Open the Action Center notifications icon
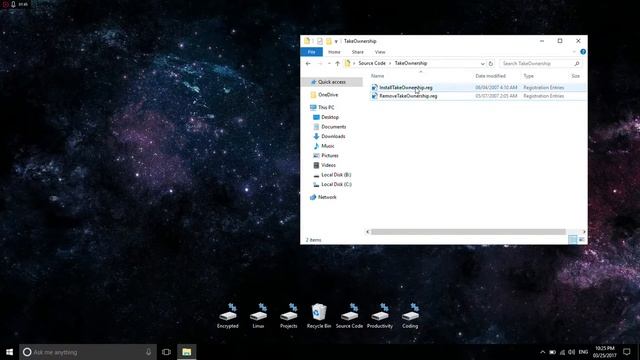640x360 pixels. [x=627, y=352]
